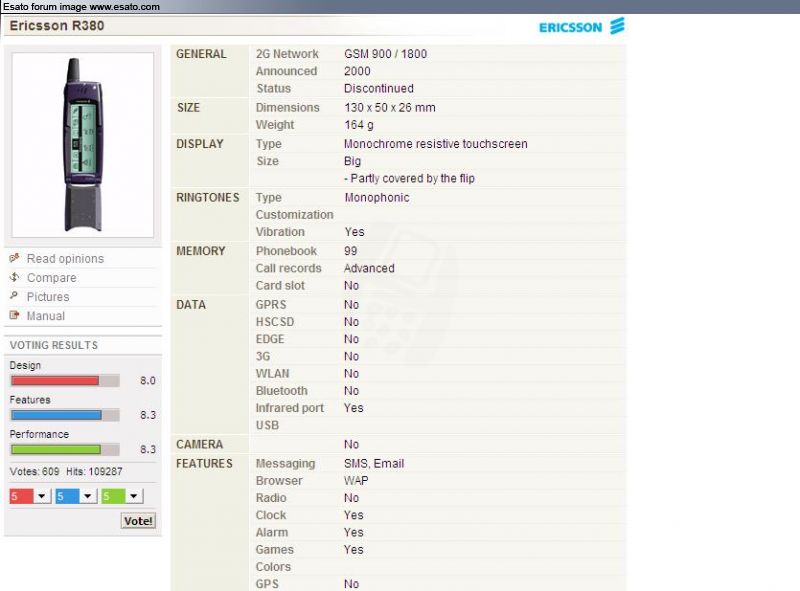
Task: Click the CAMERA section heading
Action: [199, 445]
